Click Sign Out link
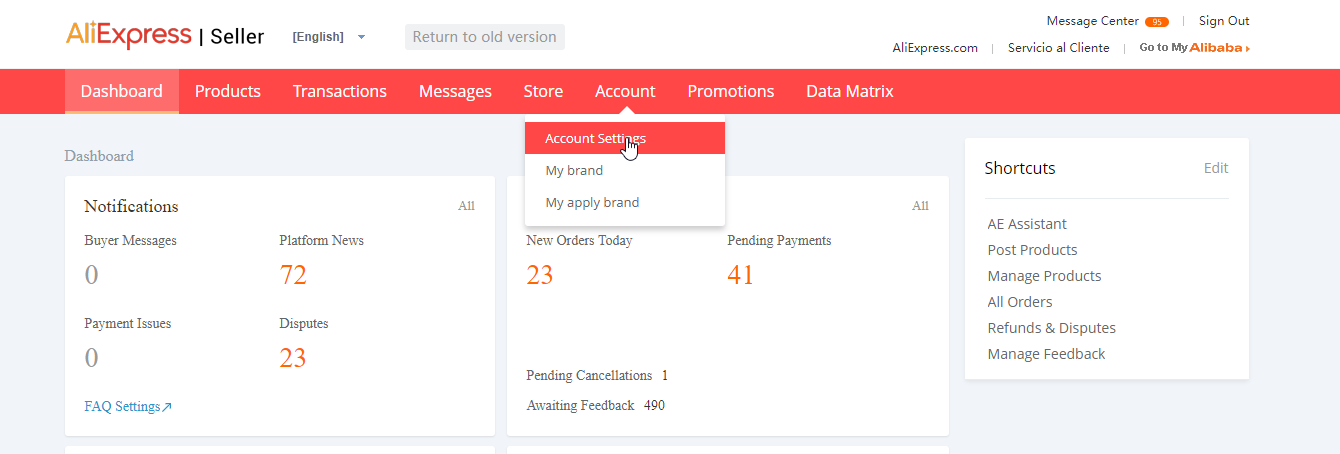Viewport: 1340px width, 454px height. [x=1224, y=21]
